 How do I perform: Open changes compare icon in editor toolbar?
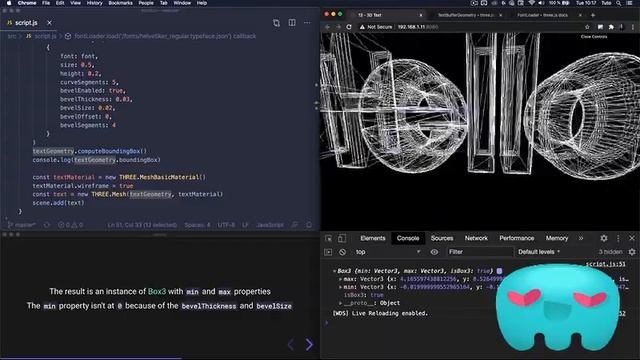pyautogui.click(x=276, y=23)
